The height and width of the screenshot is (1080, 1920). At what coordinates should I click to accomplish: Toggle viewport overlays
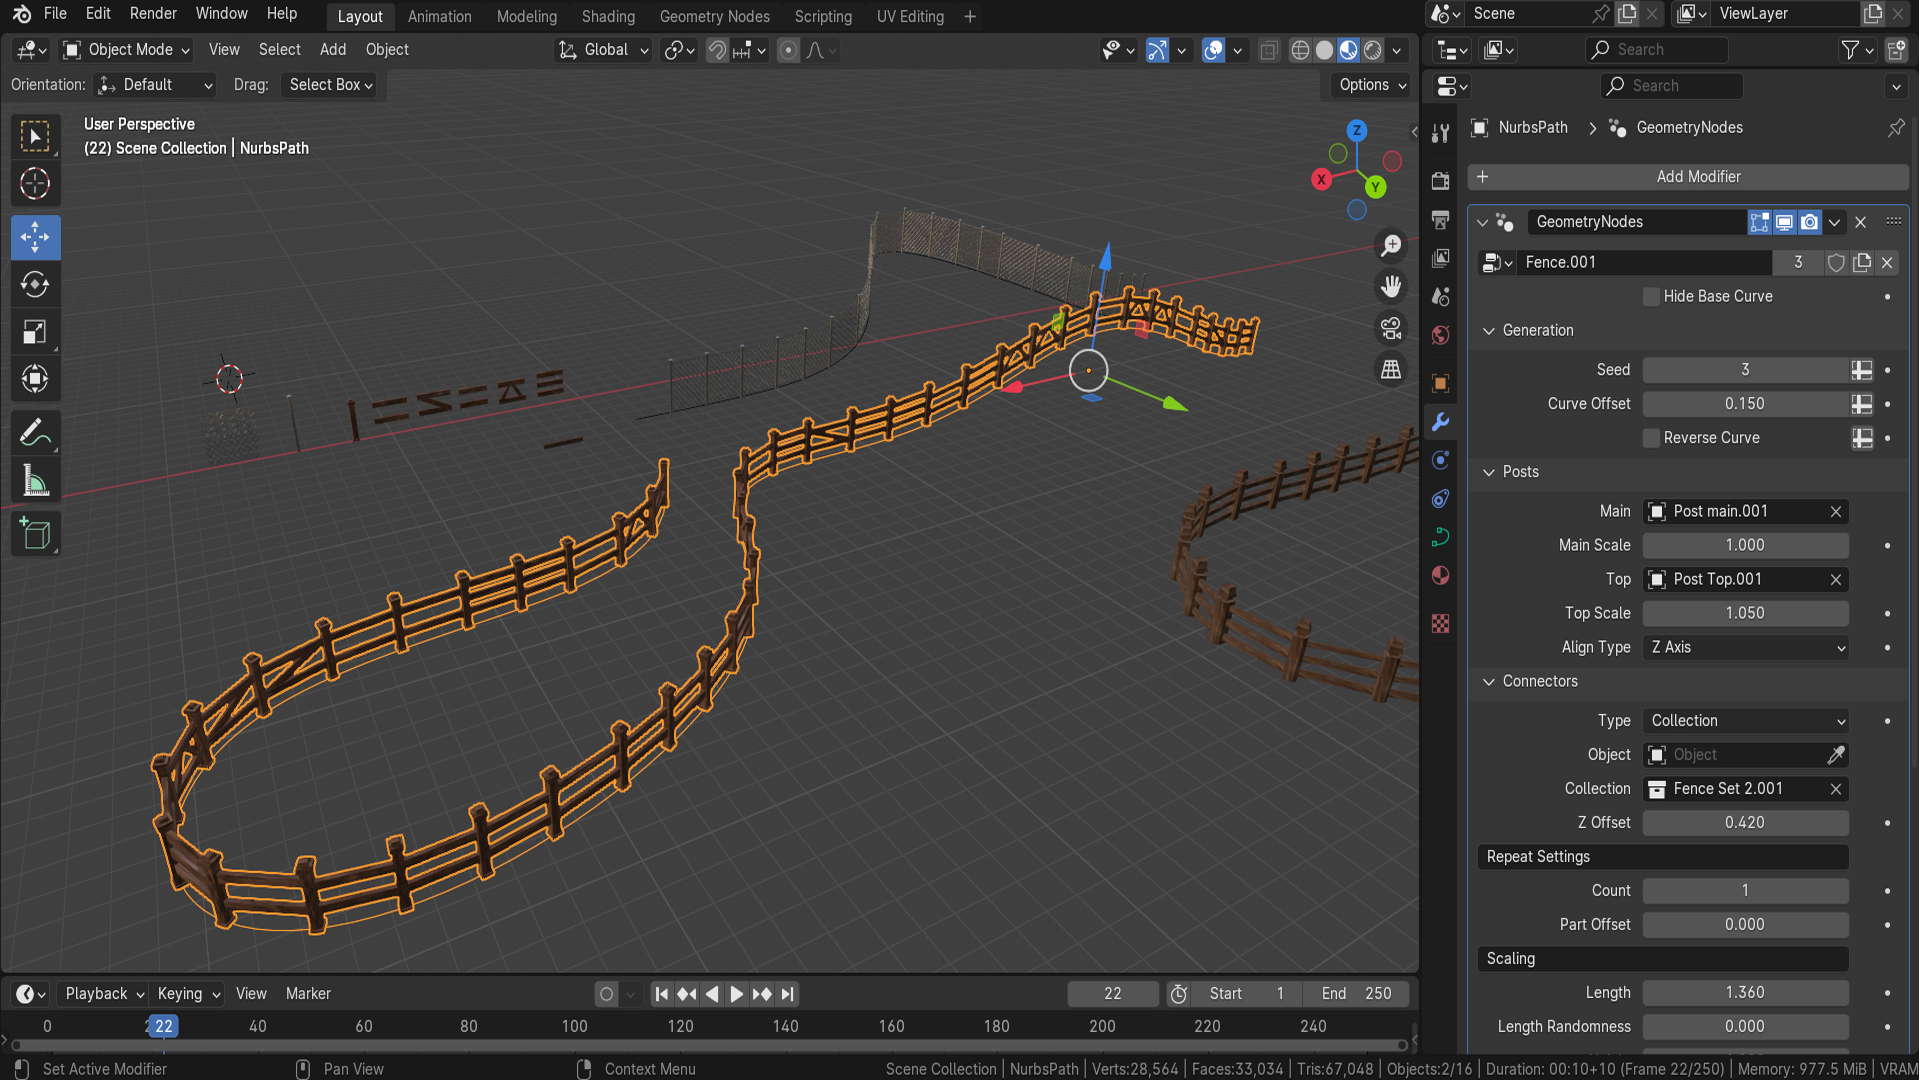pos(1213,50)
